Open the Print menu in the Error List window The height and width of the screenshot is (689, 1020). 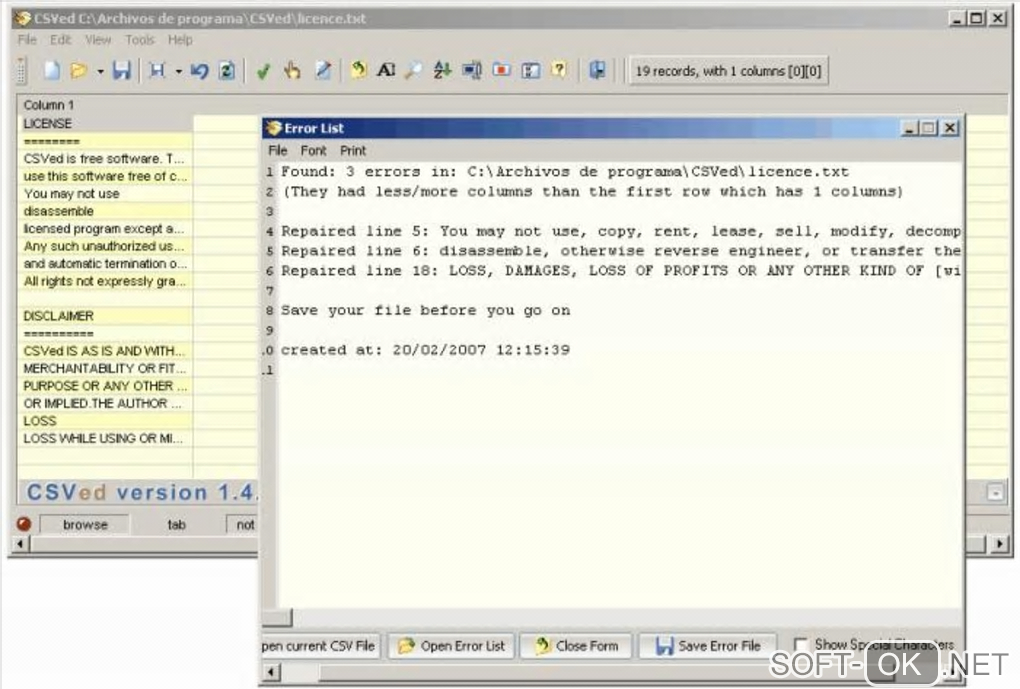(353, 151)
